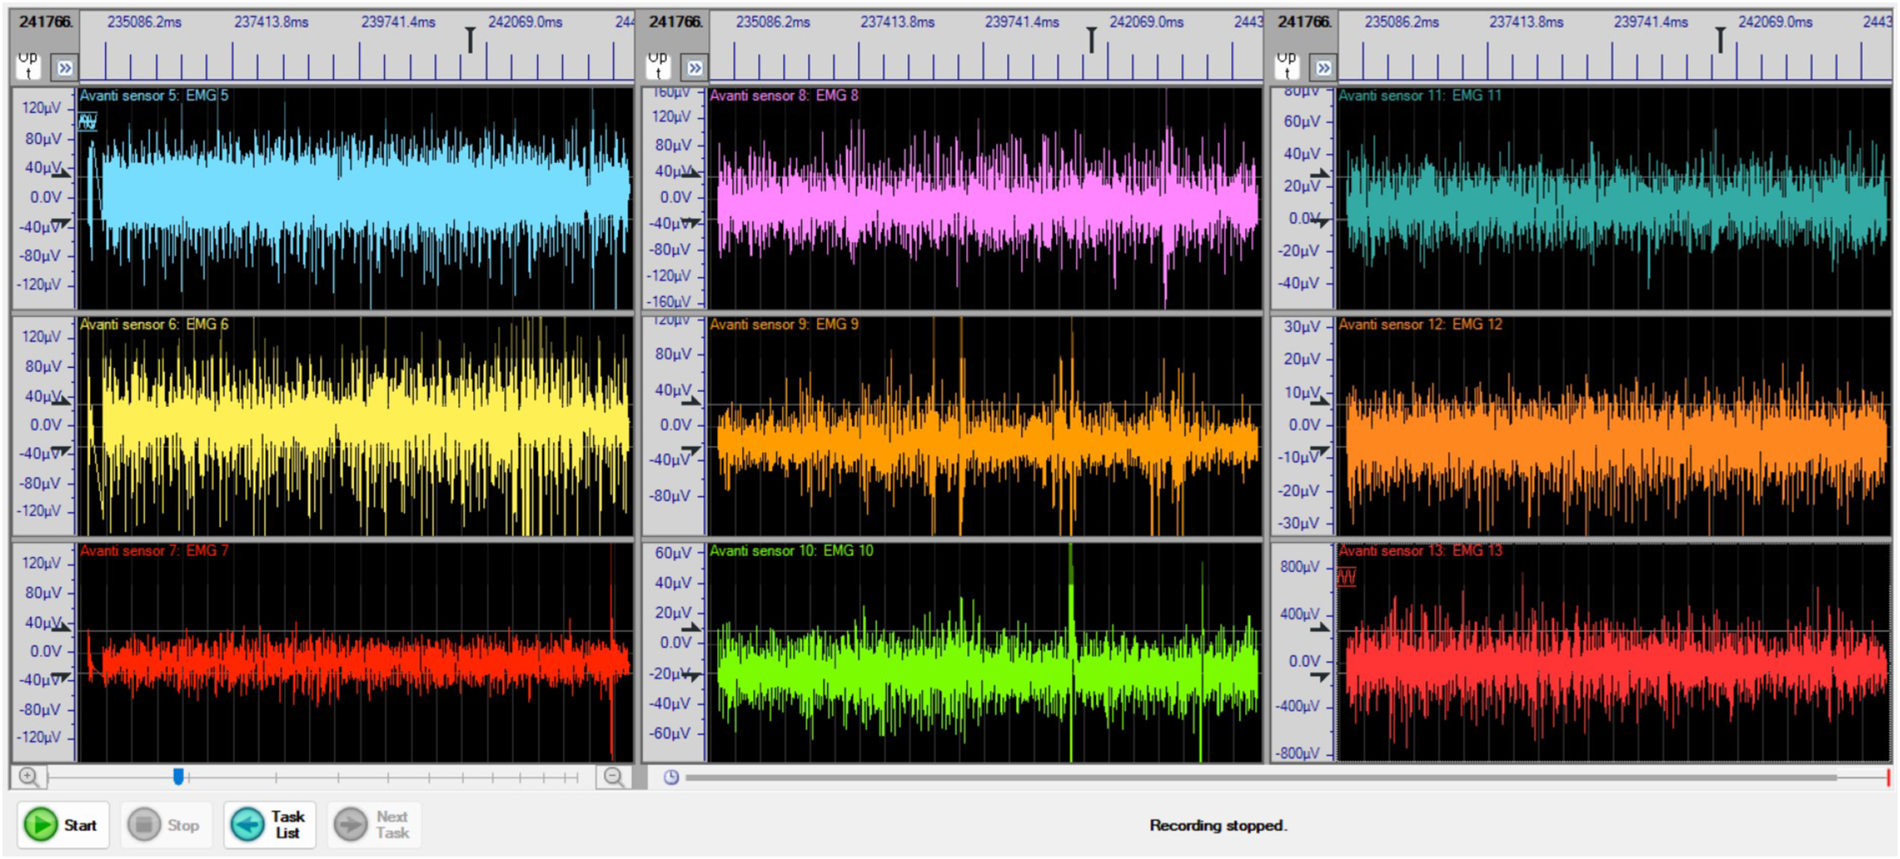The width and height of the screenshot is (1900, 859).
Task: Click the filter icon on EMG 5 plot
Action: (88, 122)
